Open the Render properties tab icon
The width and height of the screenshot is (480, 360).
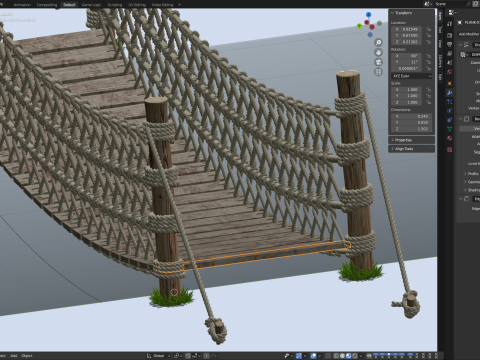click(449, 35)
